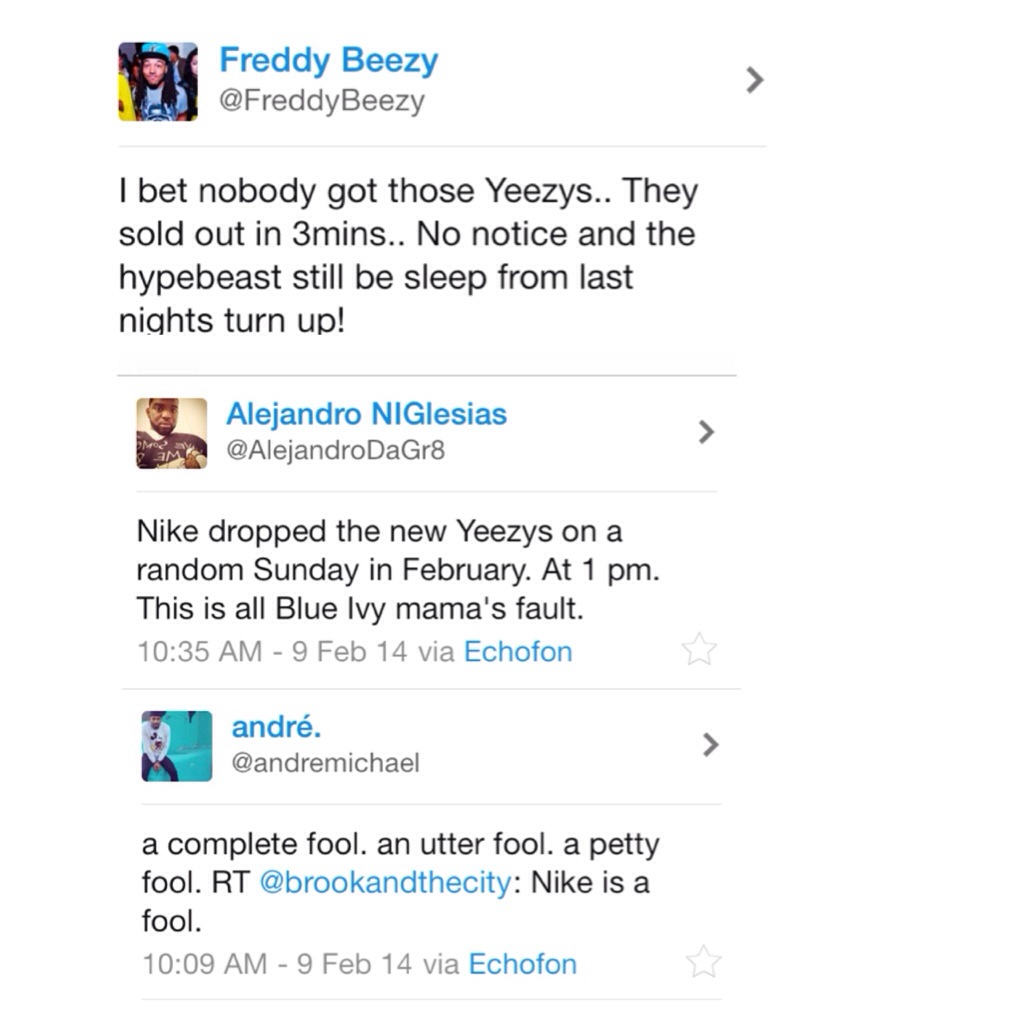Click the @andremichael handle
Image resolution: width=1024 pixels, height=1024 pixels.
[325, 763]
